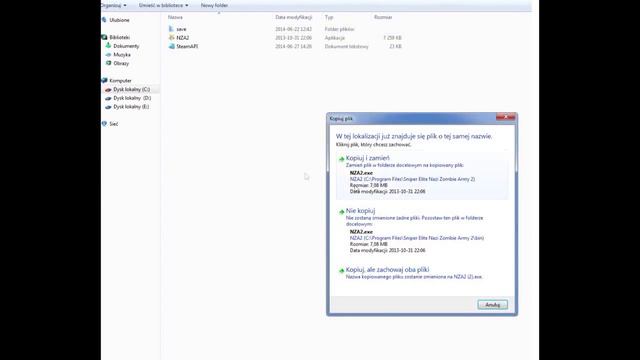The image size is (640, 360).
Task: Open Komputer in the sidebar
Action: [120, 80]
